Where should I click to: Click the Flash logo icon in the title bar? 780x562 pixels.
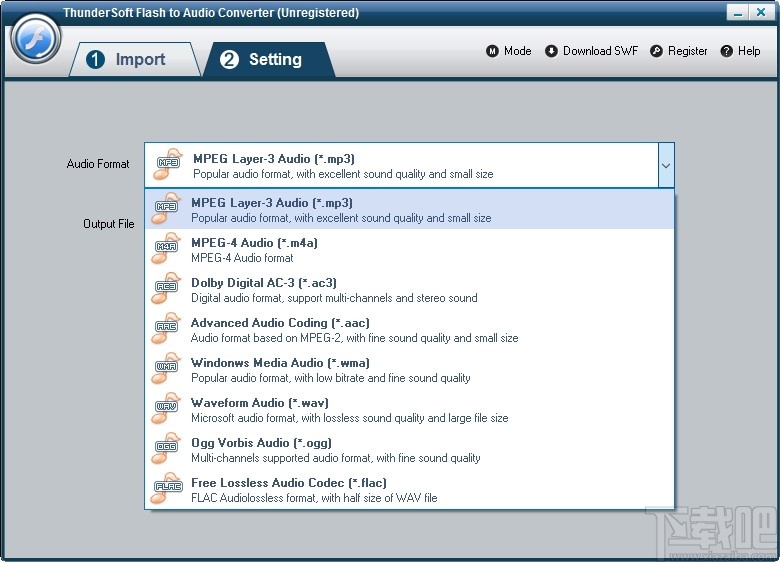click(x=35, y=38)
